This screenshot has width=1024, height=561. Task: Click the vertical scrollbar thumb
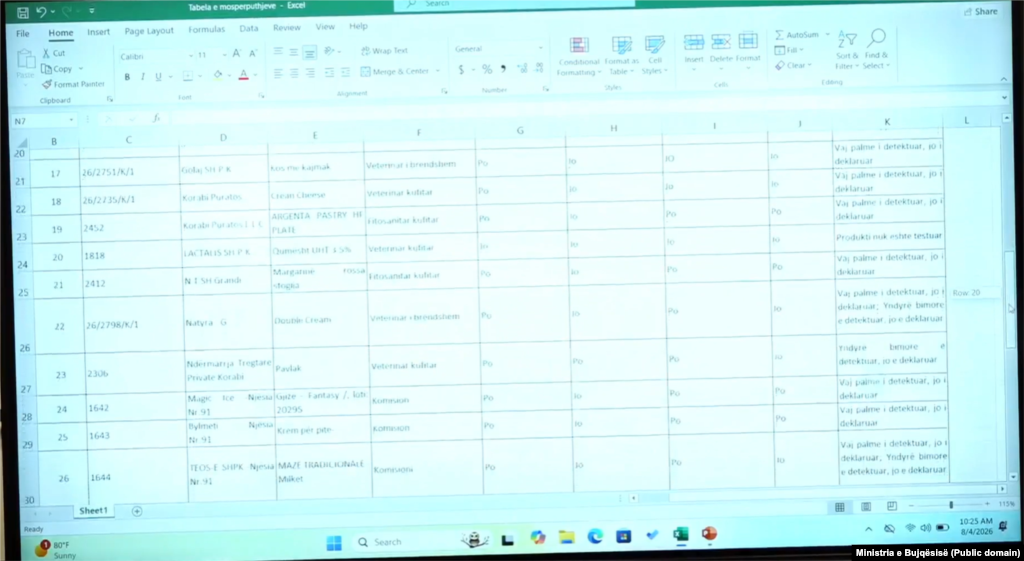tap(1010, 302)
